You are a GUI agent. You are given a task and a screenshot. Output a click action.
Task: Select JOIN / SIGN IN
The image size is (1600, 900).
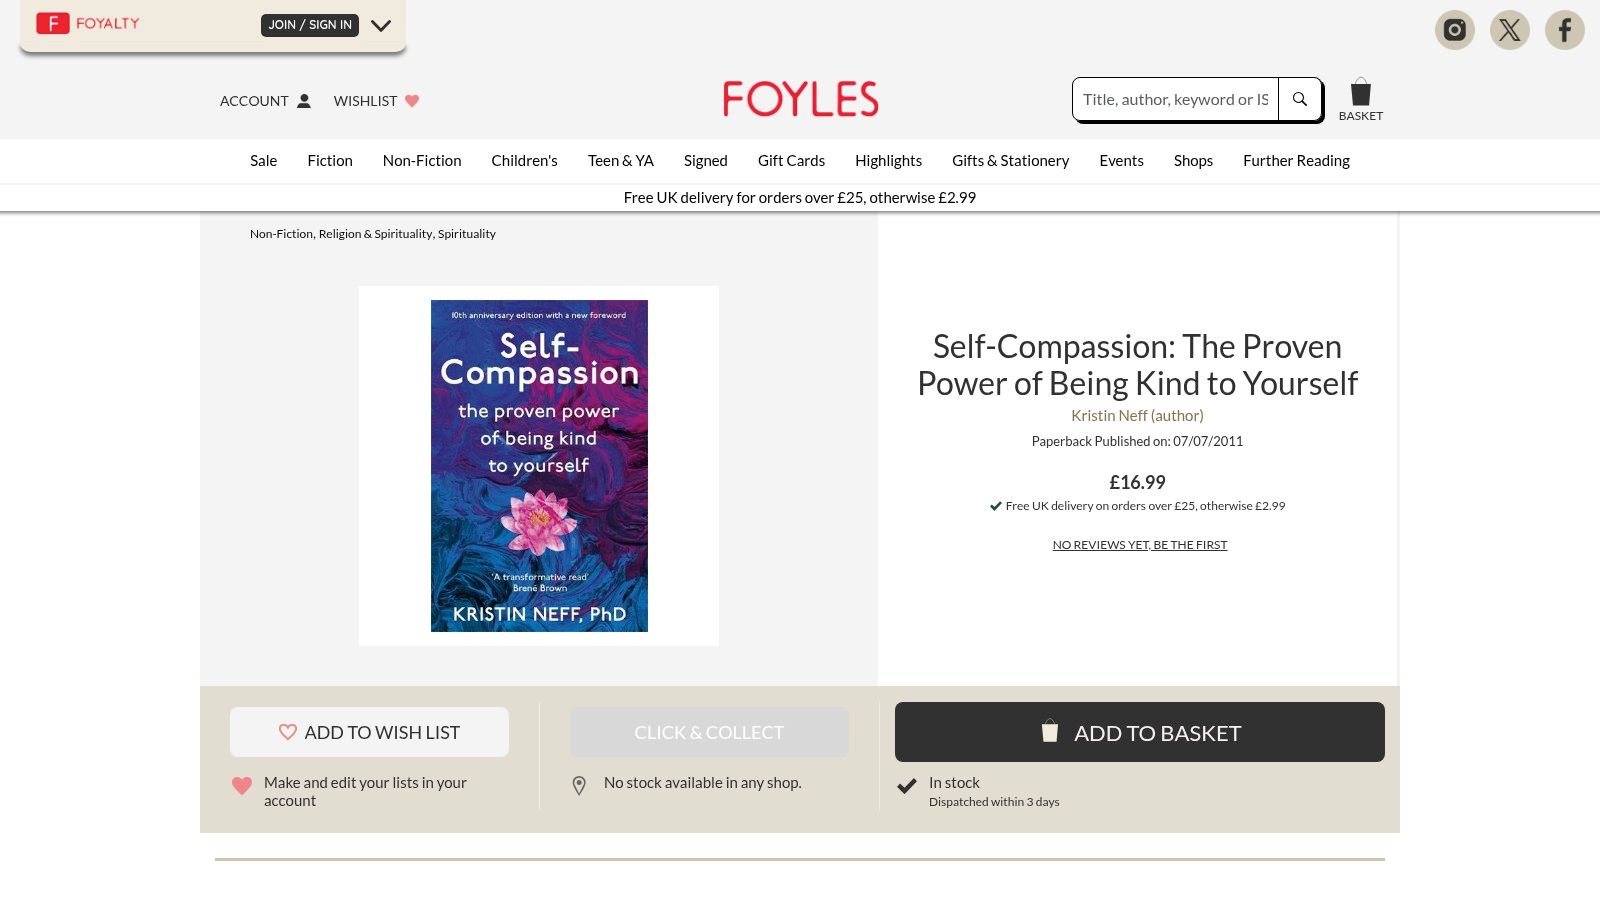point(309,24)
